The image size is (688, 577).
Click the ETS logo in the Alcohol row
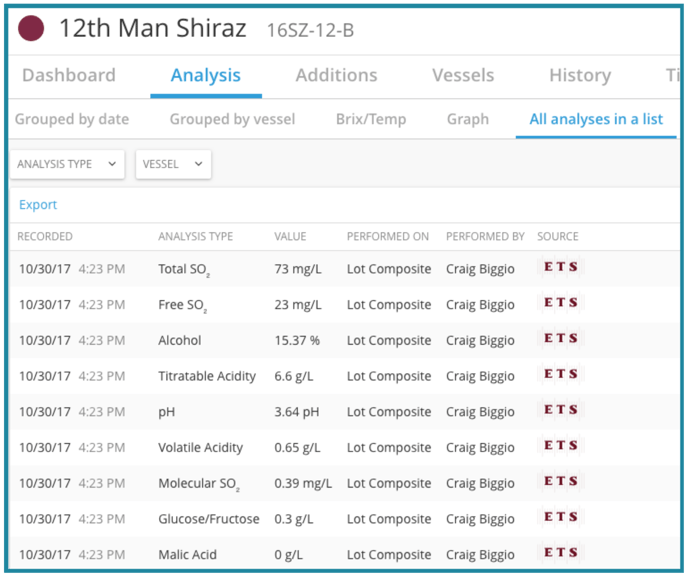click(x=560, y=339)
